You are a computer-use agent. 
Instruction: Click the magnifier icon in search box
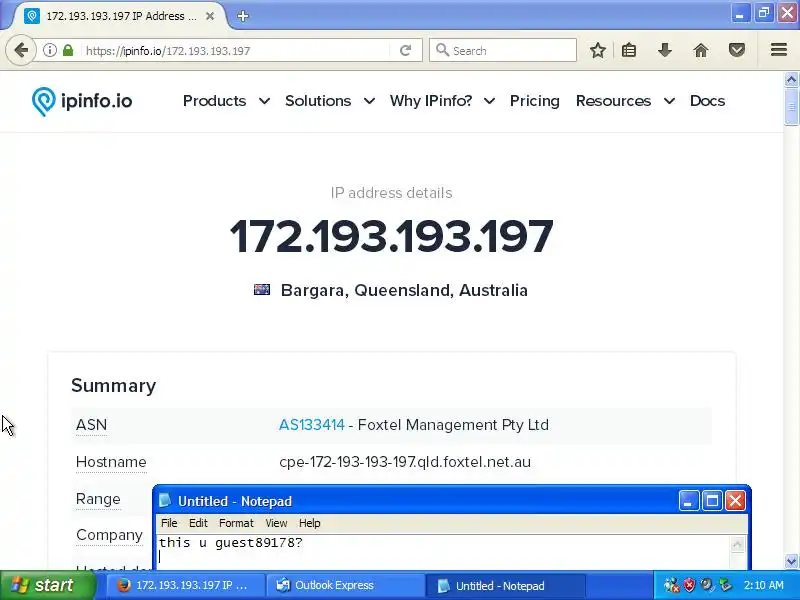coord(442,50)
